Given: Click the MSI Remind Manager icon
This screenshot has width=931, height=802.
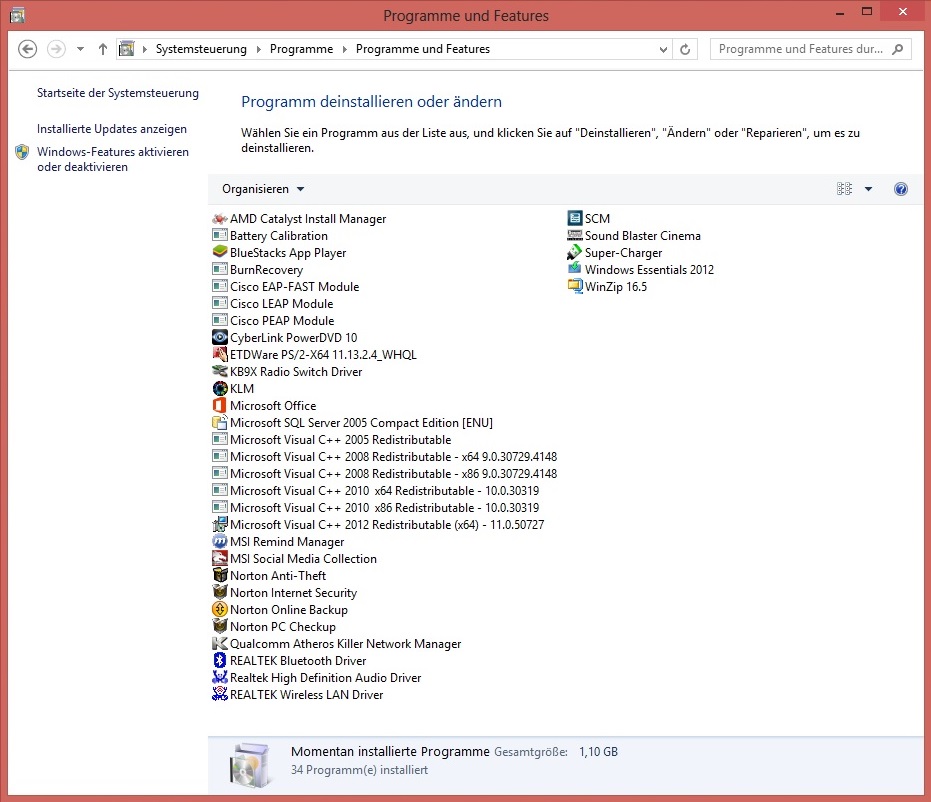Looking at the screenshot, I should click(x=220, y=541).
